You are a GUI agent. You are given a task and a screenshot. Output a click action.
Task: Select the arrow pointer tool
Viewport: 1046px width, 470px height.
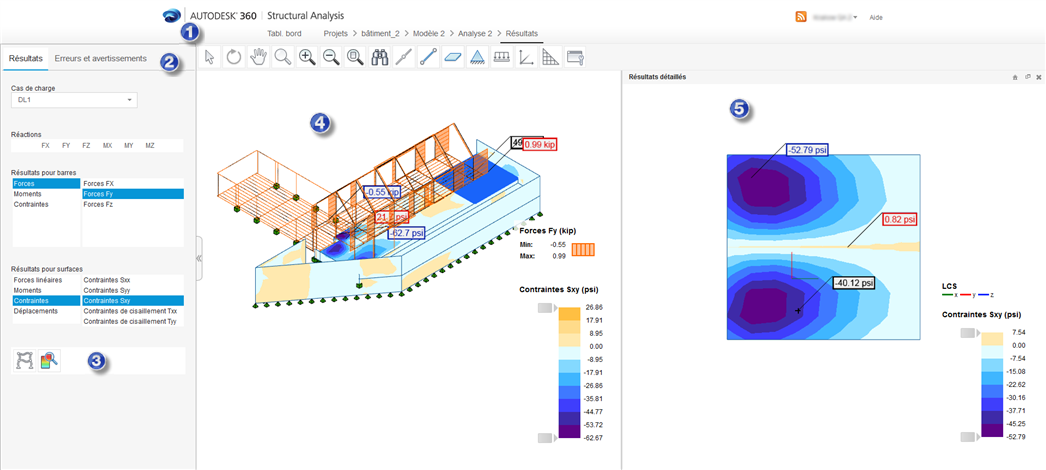(x=209, y=57)
